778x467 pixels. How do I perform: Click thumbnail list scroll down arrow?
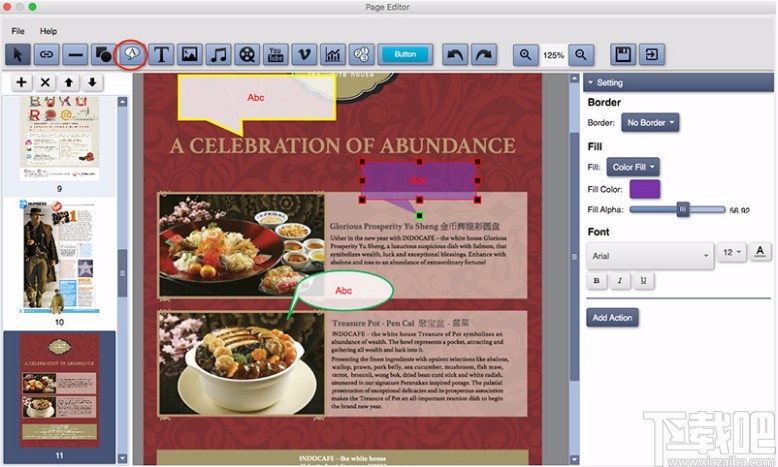(122, 459)
